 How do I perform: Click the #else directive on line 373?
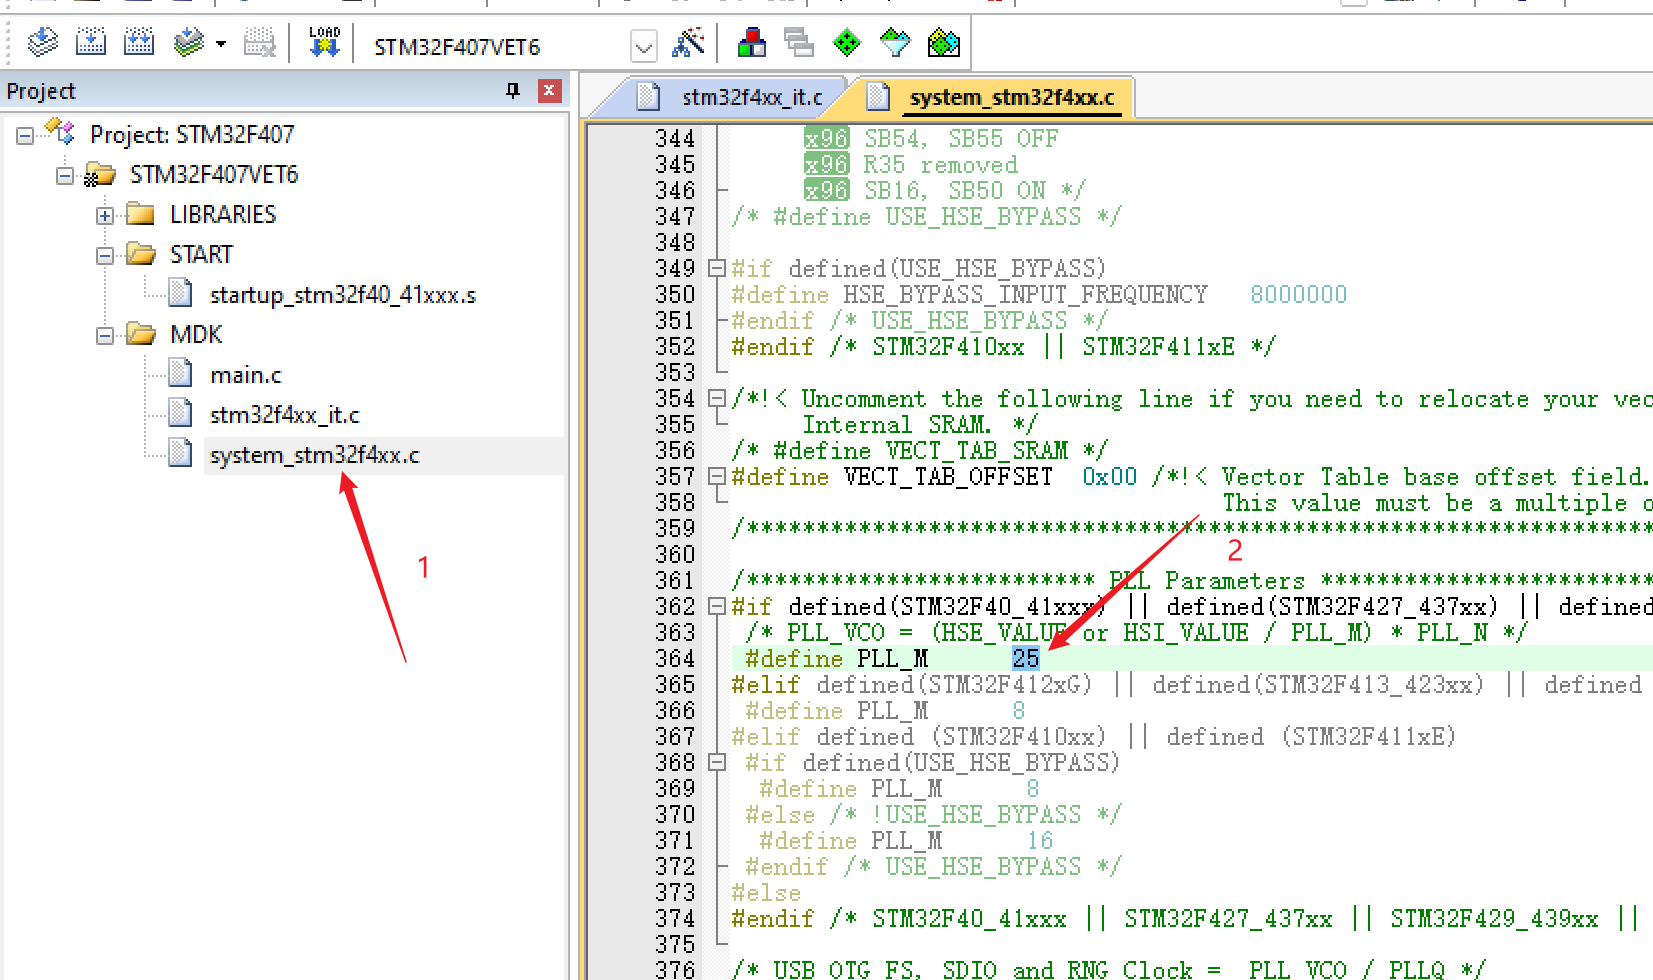[766, 892]
